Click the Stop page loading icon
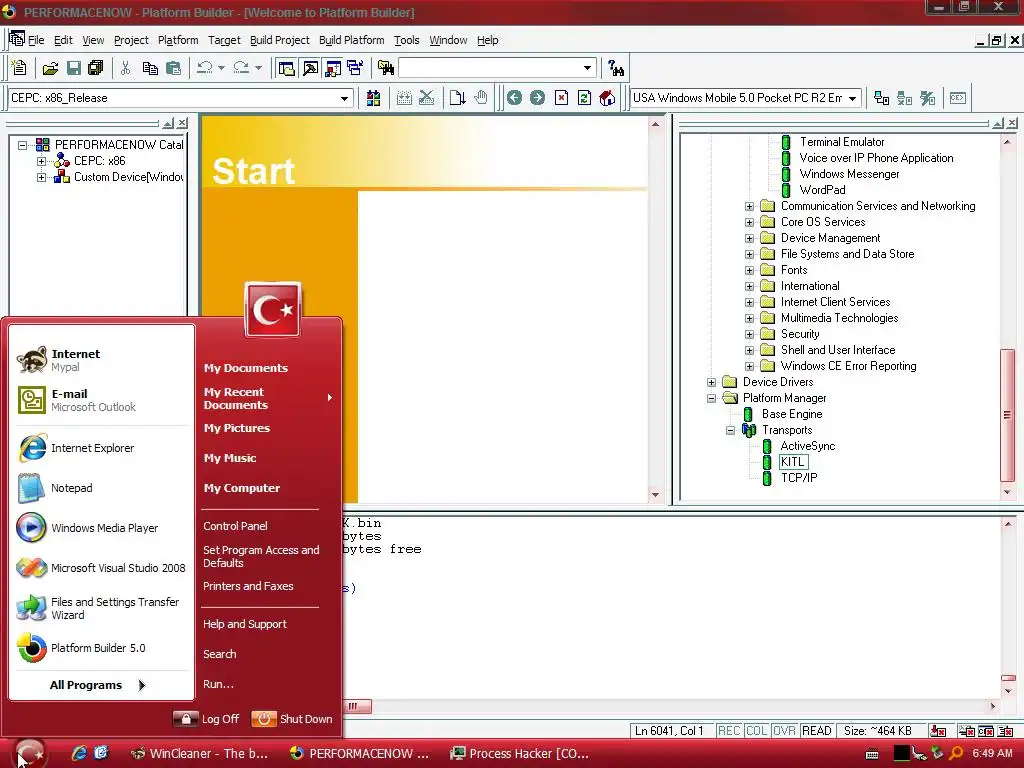The width and height of the screenshot is (1024, 768). click(x=561, y=98)
